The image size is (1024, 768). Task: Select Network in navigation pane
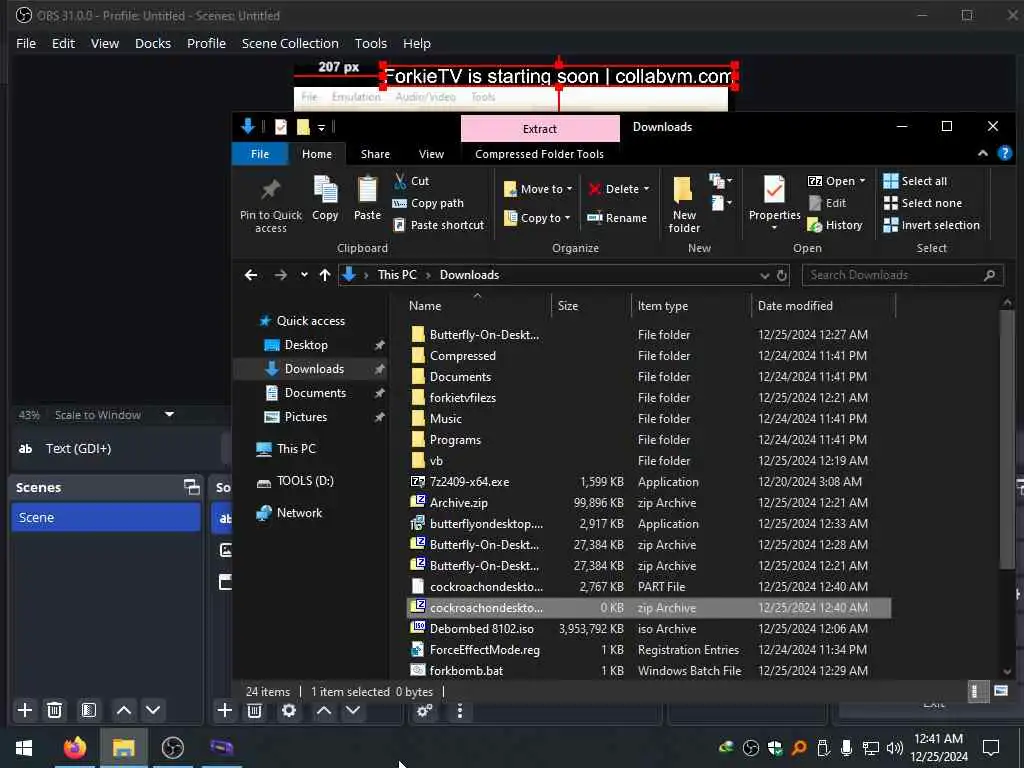(299, 513)
